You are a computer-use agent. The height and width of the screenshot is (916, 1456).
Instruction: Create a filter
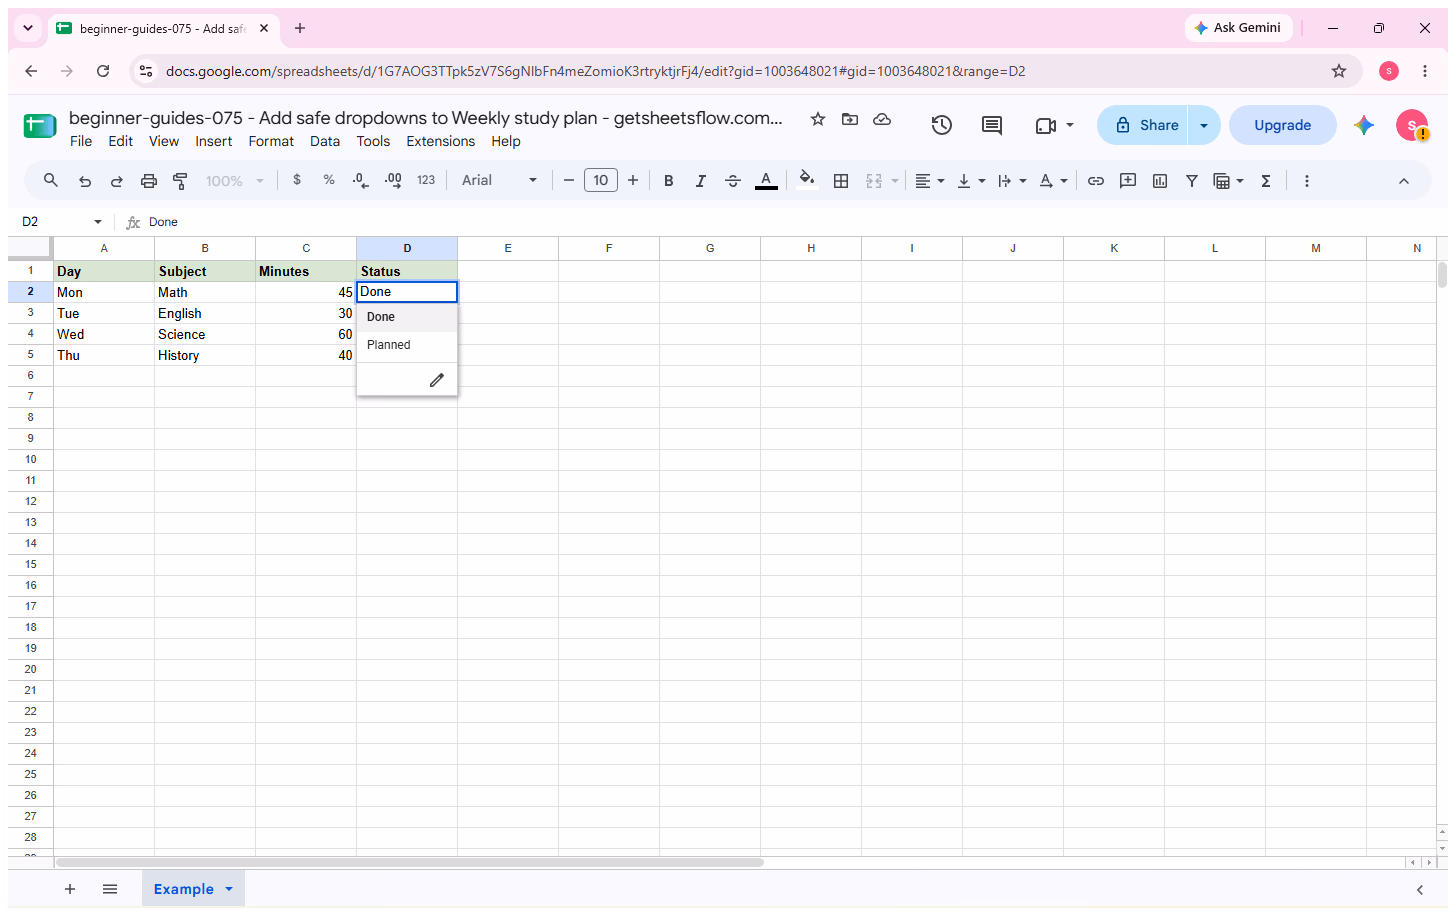(x=1192, y=181)
